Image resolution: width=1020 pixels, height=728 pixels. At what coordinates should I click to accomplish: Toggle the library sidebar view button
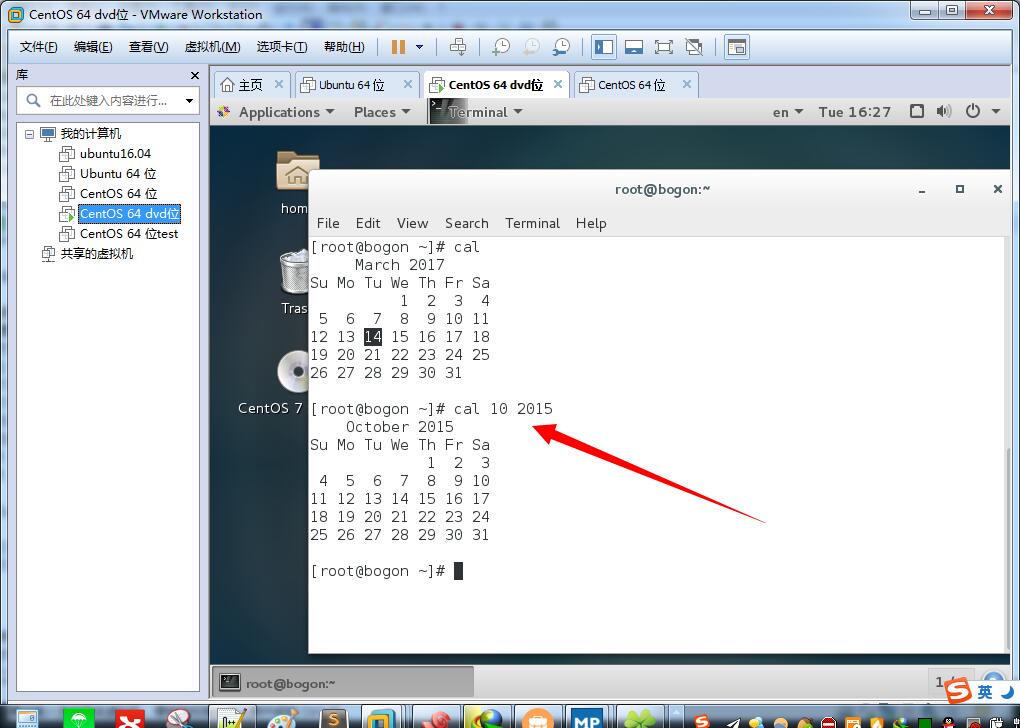(x=604, y=47)
